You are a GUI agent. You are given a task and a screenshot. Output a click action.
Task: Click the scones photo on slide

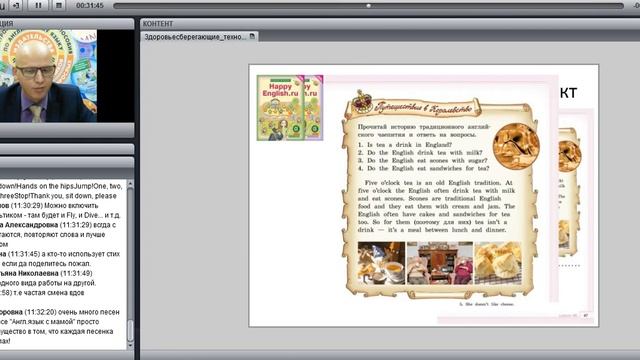498,263
